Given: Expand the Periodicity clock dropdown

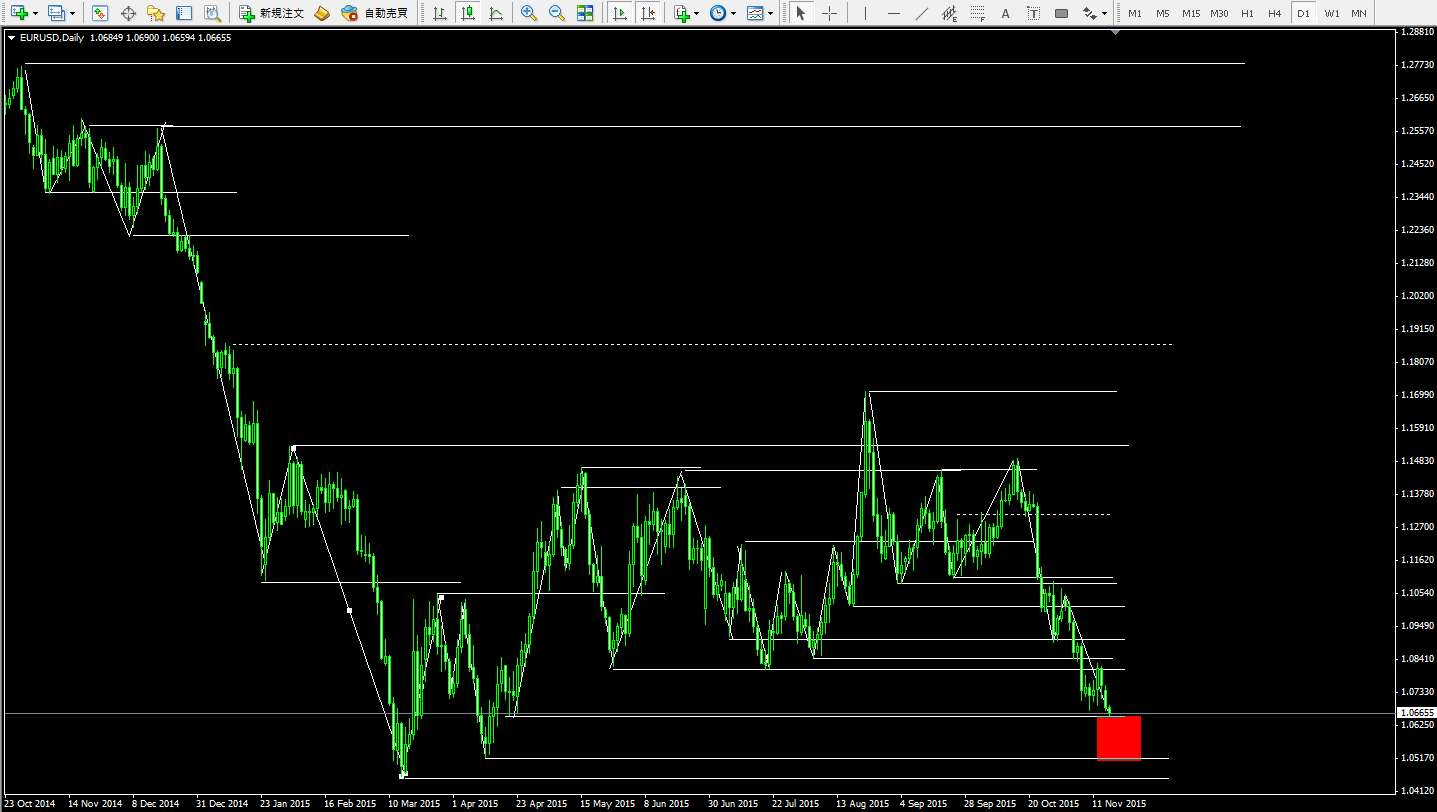Looking at the screenshot, I should [733, 14].
